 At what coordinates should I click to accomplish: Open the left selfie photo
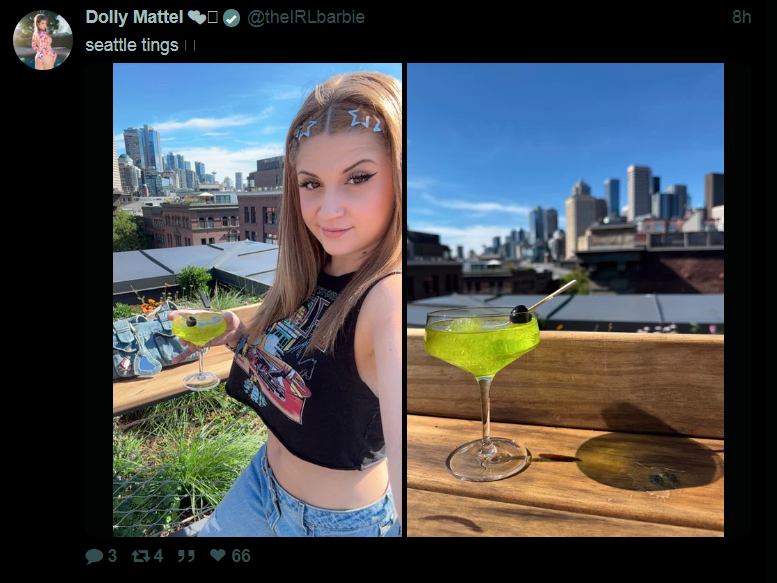tap(257, 300)
